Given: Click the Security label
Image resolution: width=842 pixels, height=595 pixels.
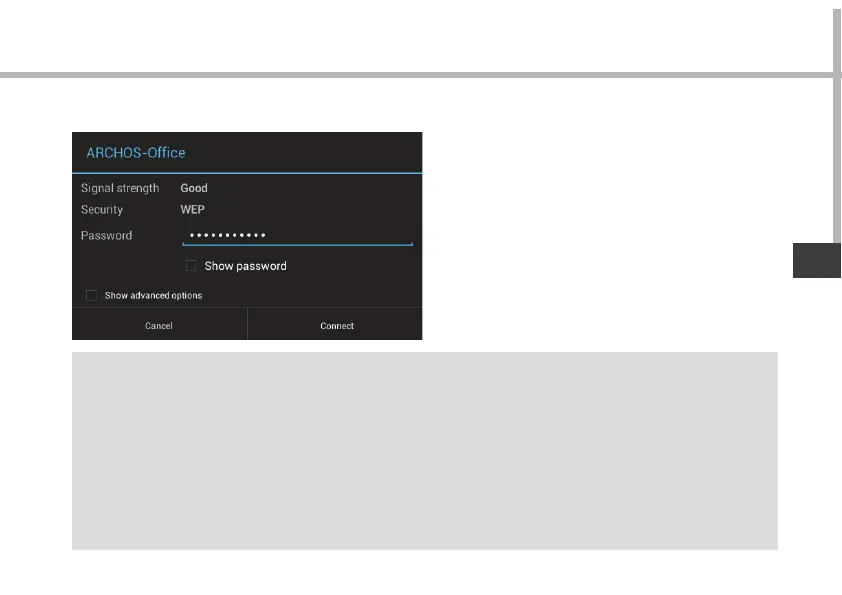Looking at the screenshot, I should point(102,209).
